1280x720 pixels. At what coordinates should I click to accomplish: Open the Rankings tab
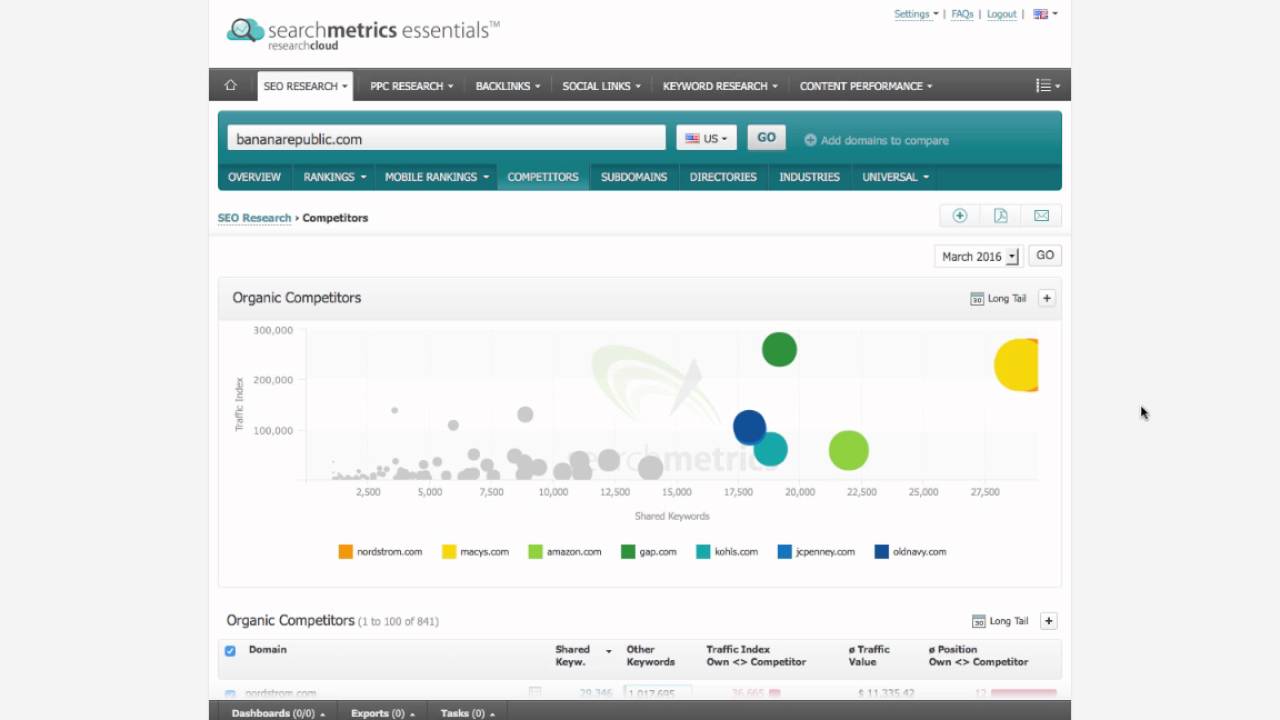click(334, 177)
